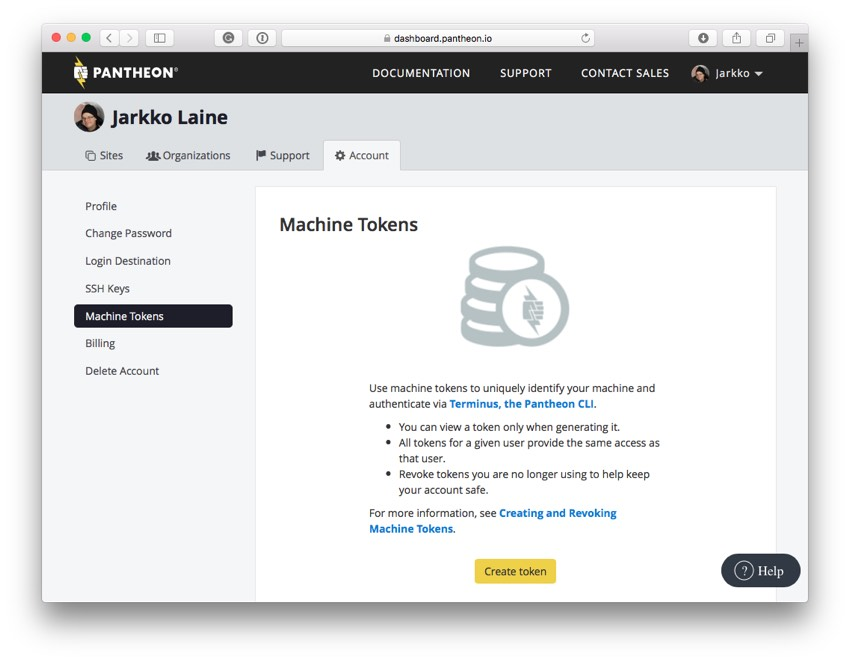The height and width of the screenshot is (662, 850).
Task: Follow the Terminus, the Pantheon CLI link
Action: (x=521, y=404)
